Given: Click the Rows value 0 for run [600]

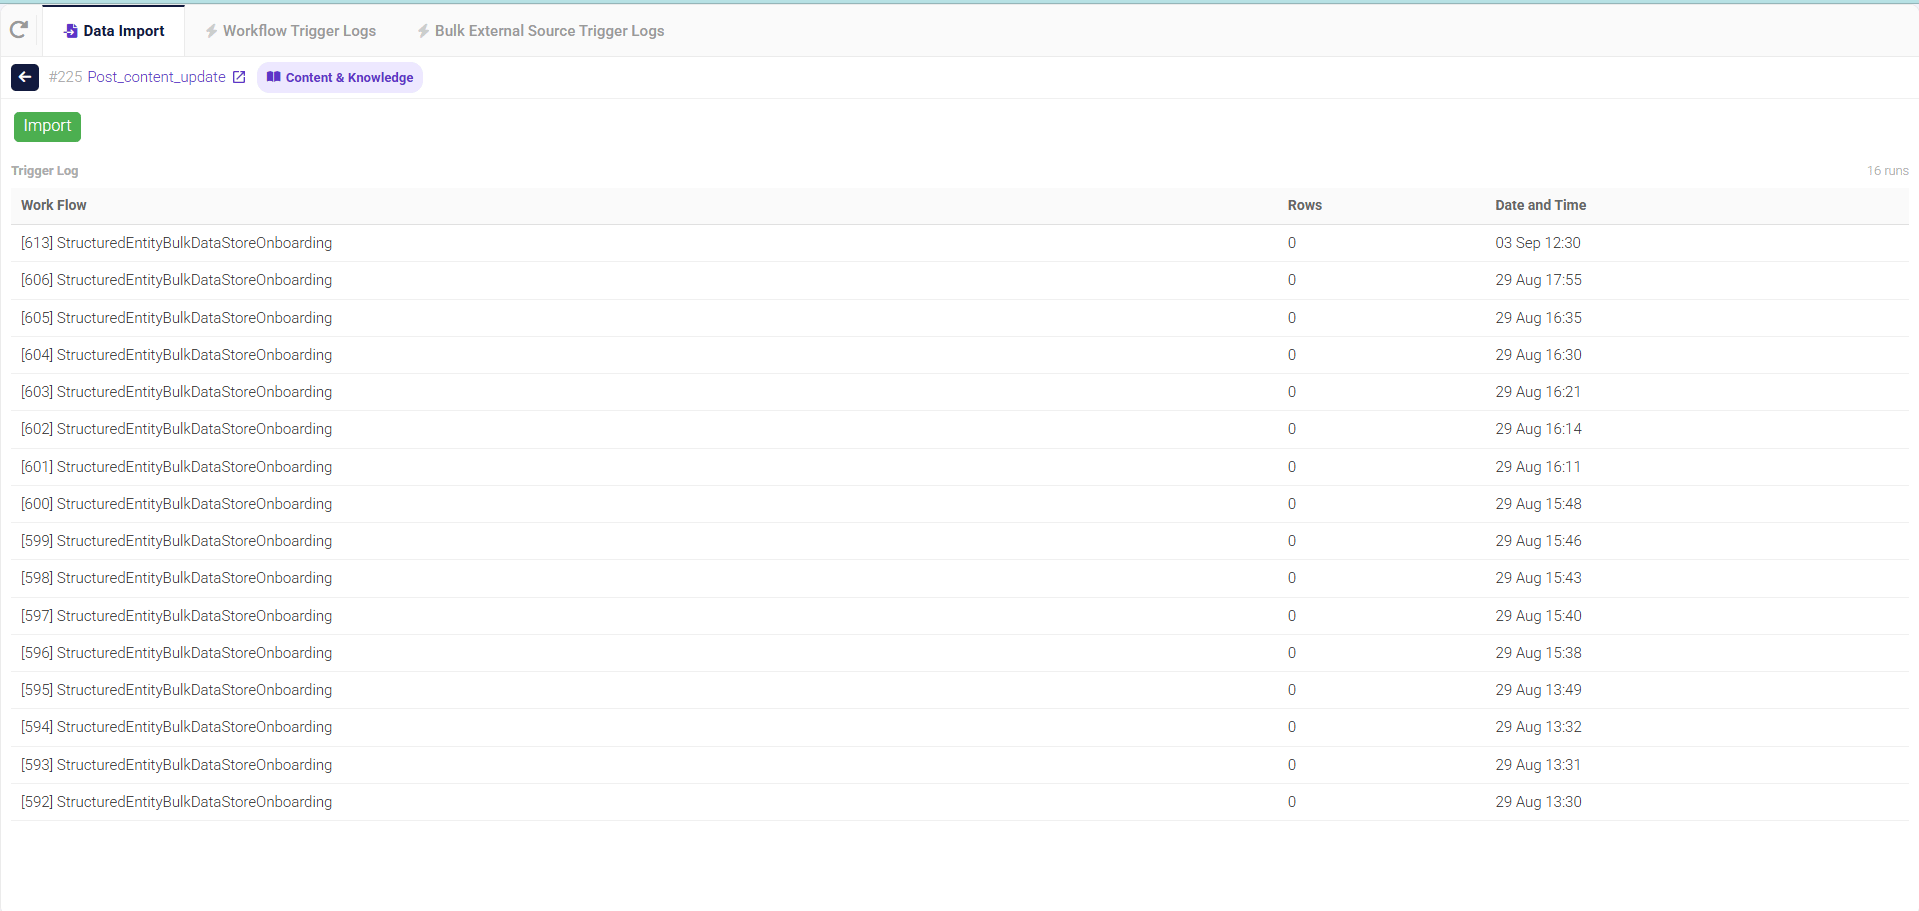Looking at the screenshot, I should pos(1292,504).
